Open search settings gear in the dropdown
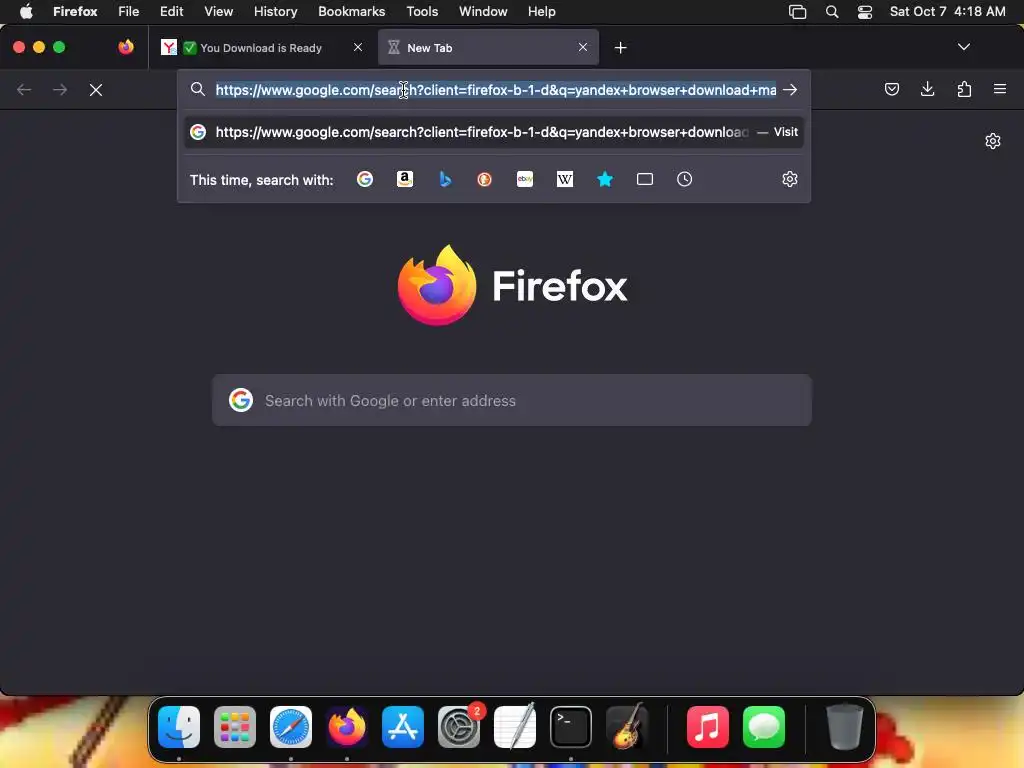The width and height of the screenshot is (1024, 768). click(790, 179)
